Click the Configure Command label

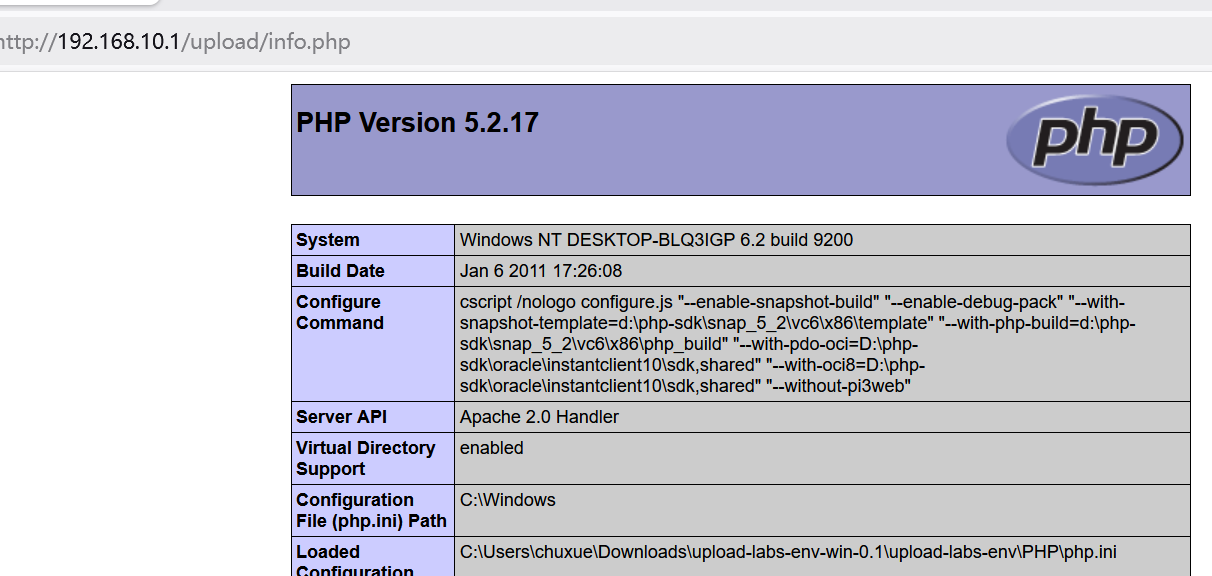tap(340, 312)
